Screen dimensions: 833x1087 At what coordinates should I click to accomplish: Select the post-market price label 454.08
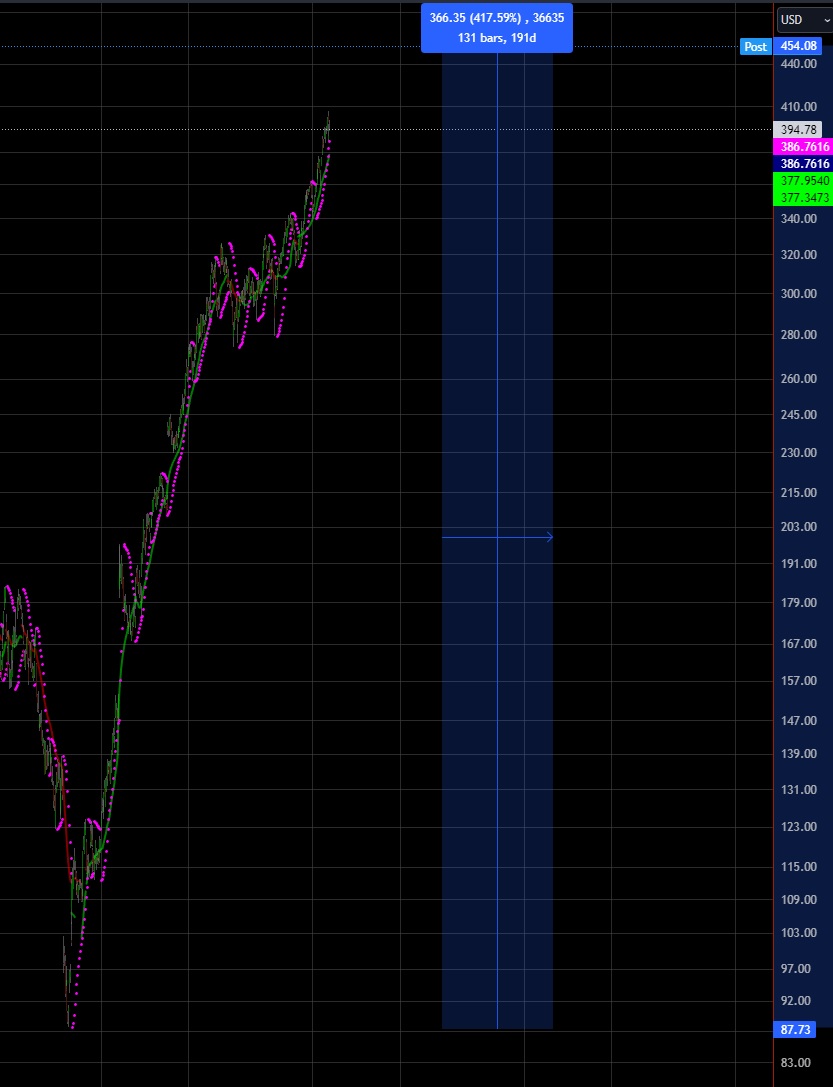coord(798,46)
